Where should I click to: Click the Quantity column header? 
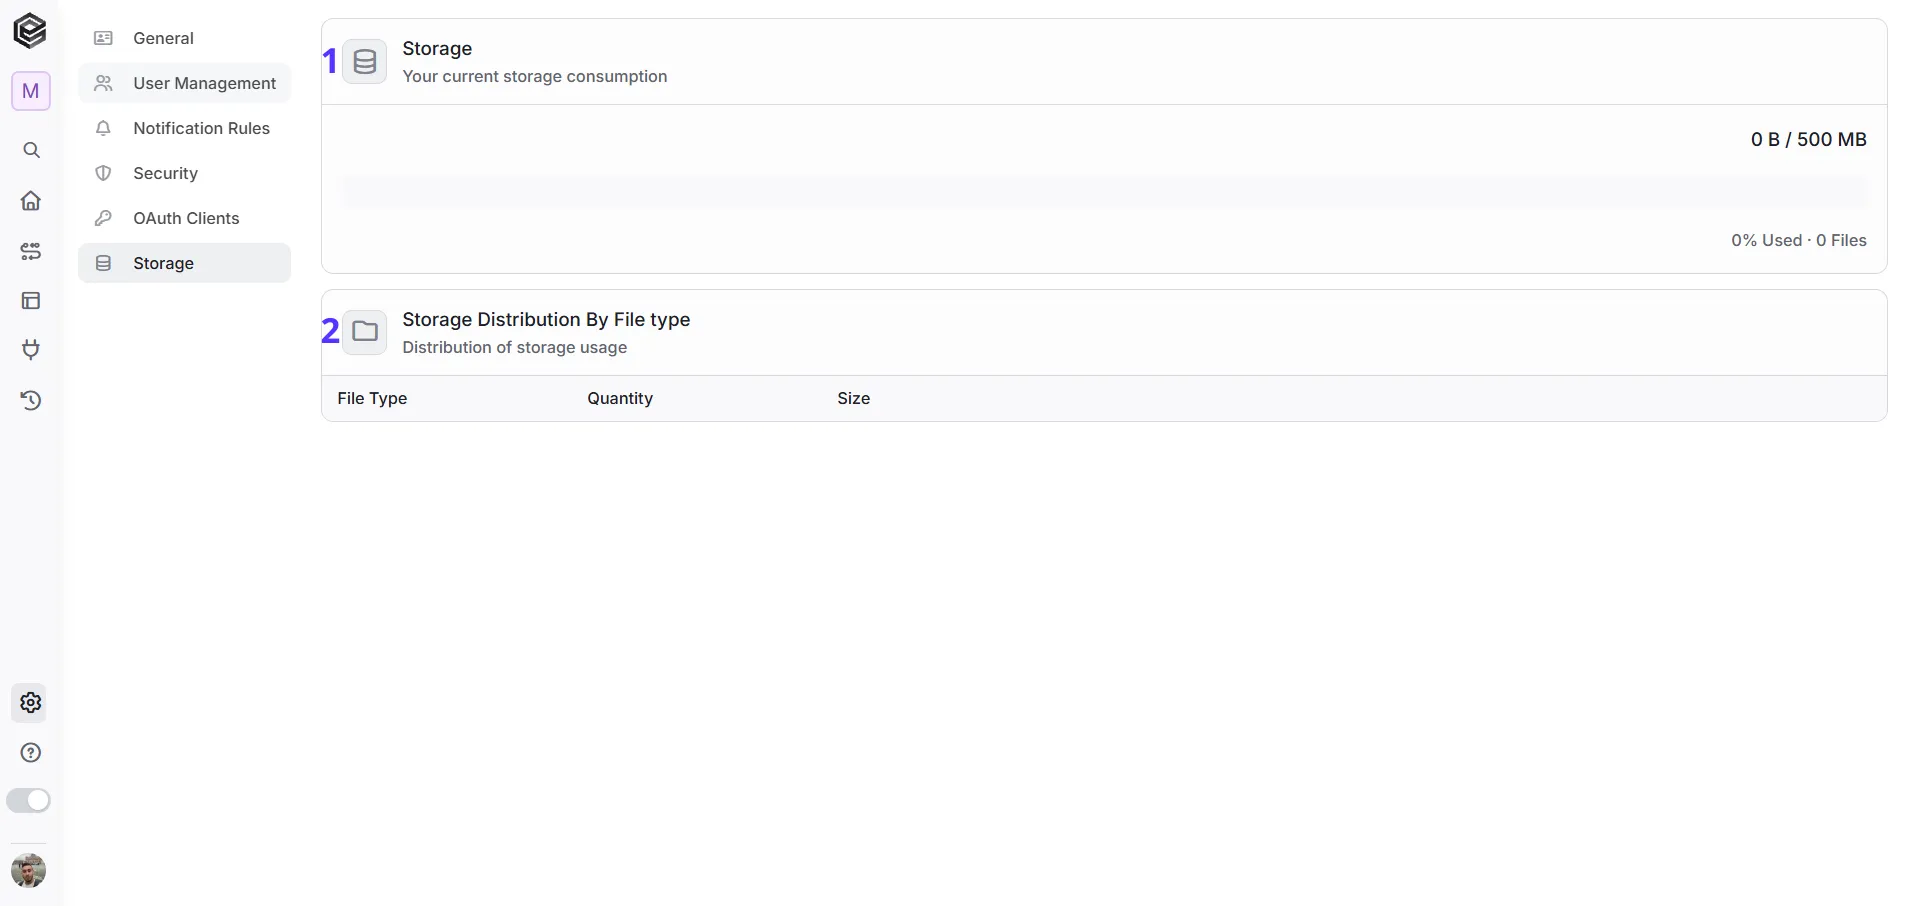pos(620,398)
